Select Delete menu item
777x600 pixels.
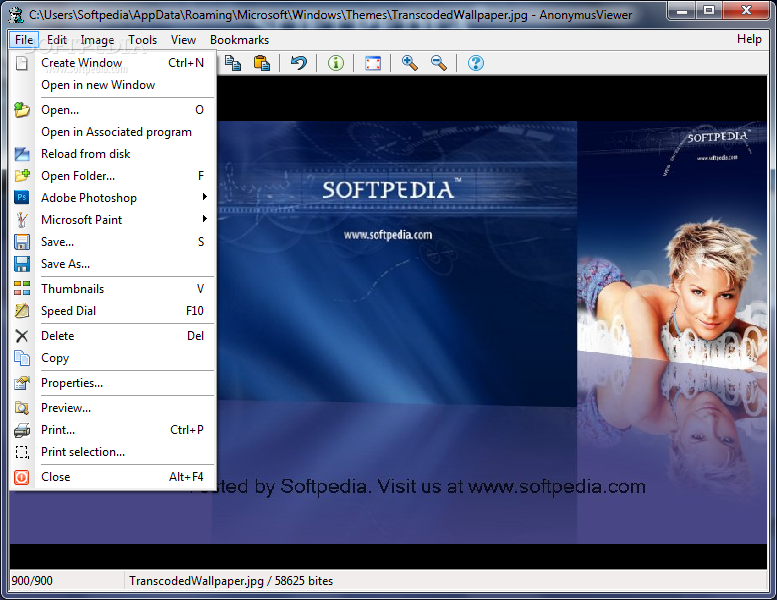[113, 335]
